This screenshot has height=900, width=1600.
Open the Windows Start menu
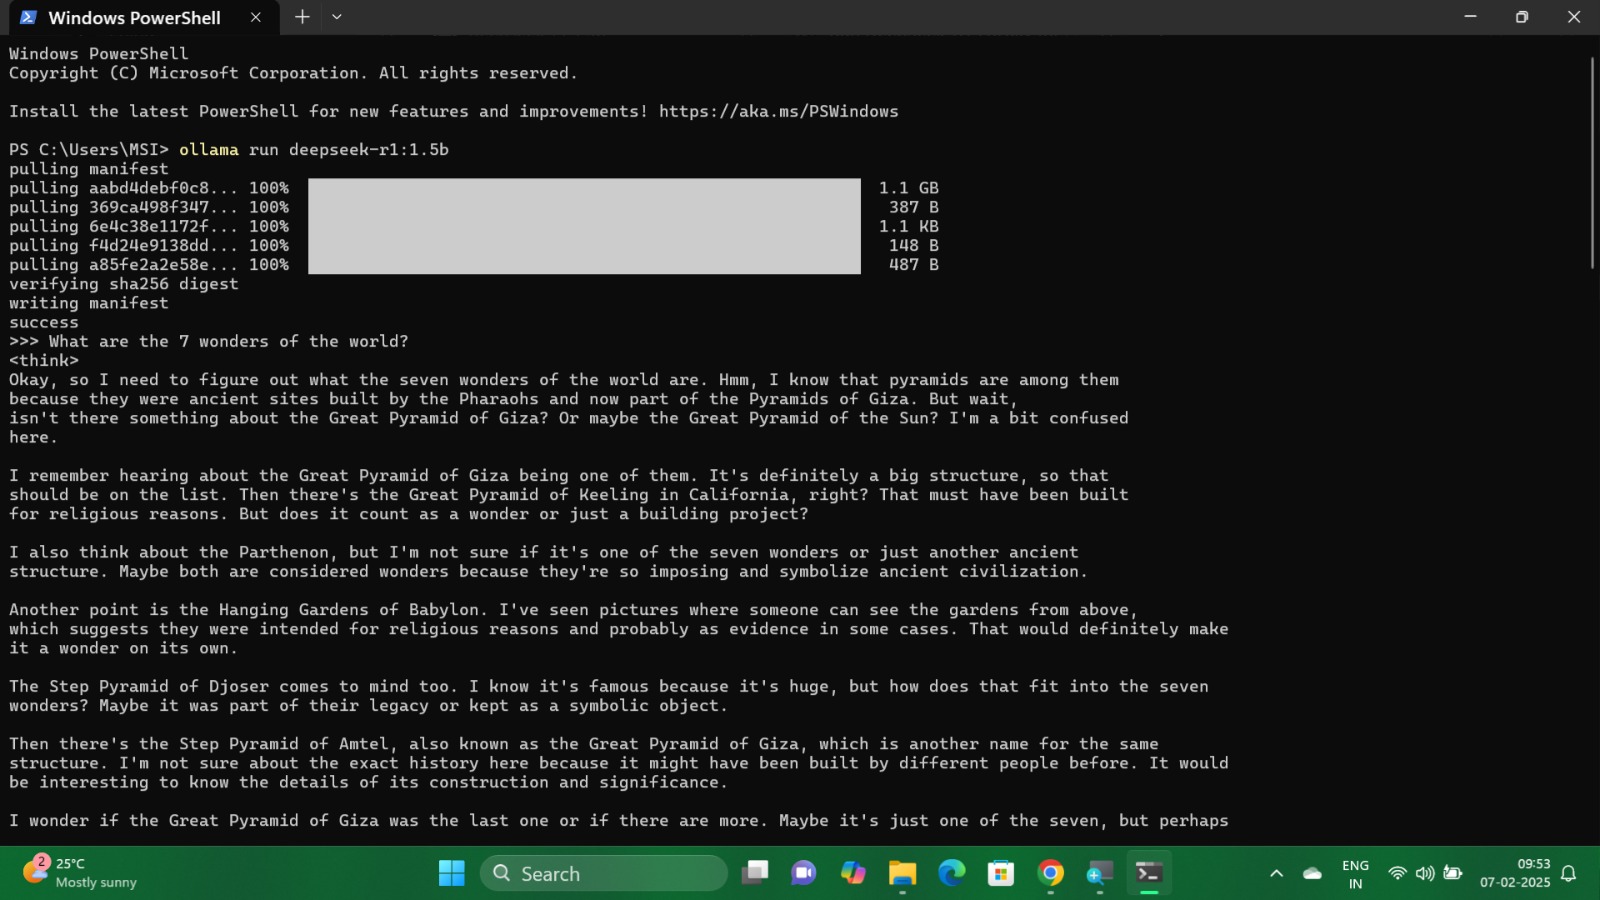coord(452,873)
